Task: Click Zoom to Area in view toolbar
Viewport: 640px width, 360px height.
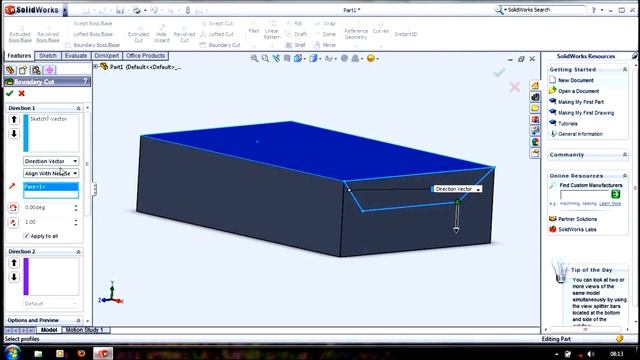Action: (265, 58)
